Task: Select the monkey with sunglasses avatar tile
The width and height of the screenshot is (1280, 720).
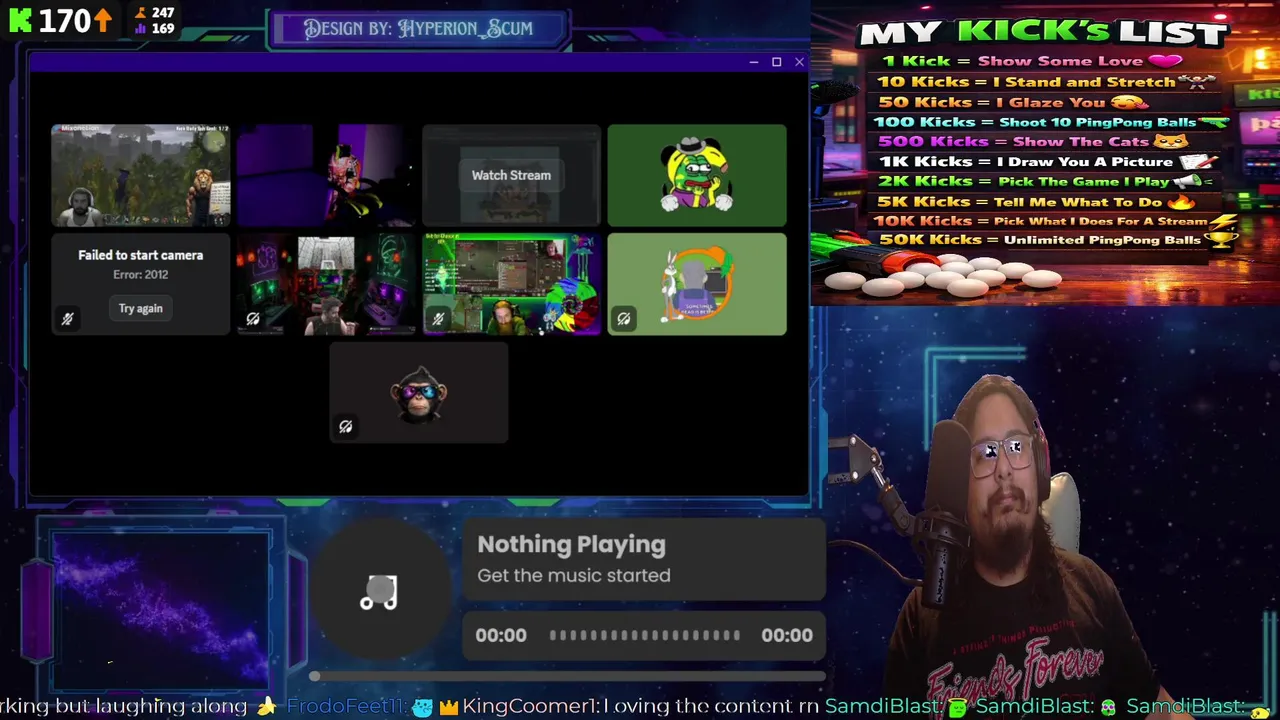Action: (x=419, y=392)
